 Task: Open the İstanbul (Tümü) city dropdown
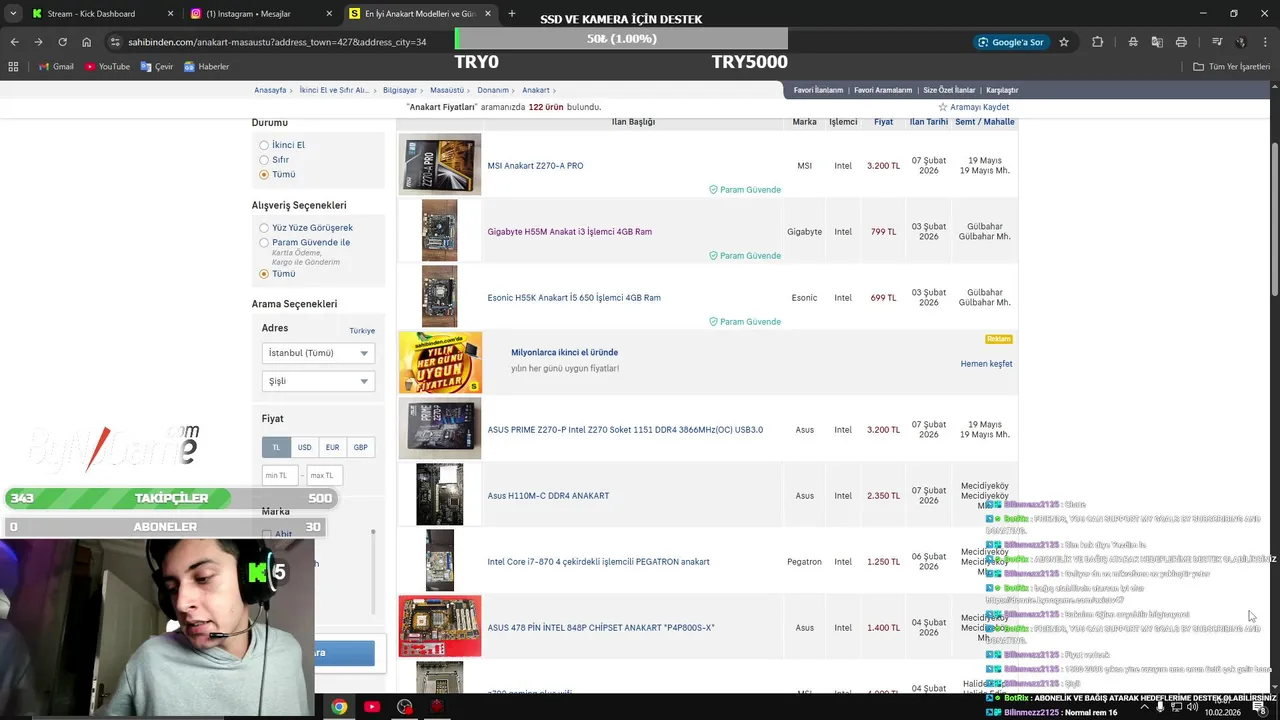click(x=318, y=353)
